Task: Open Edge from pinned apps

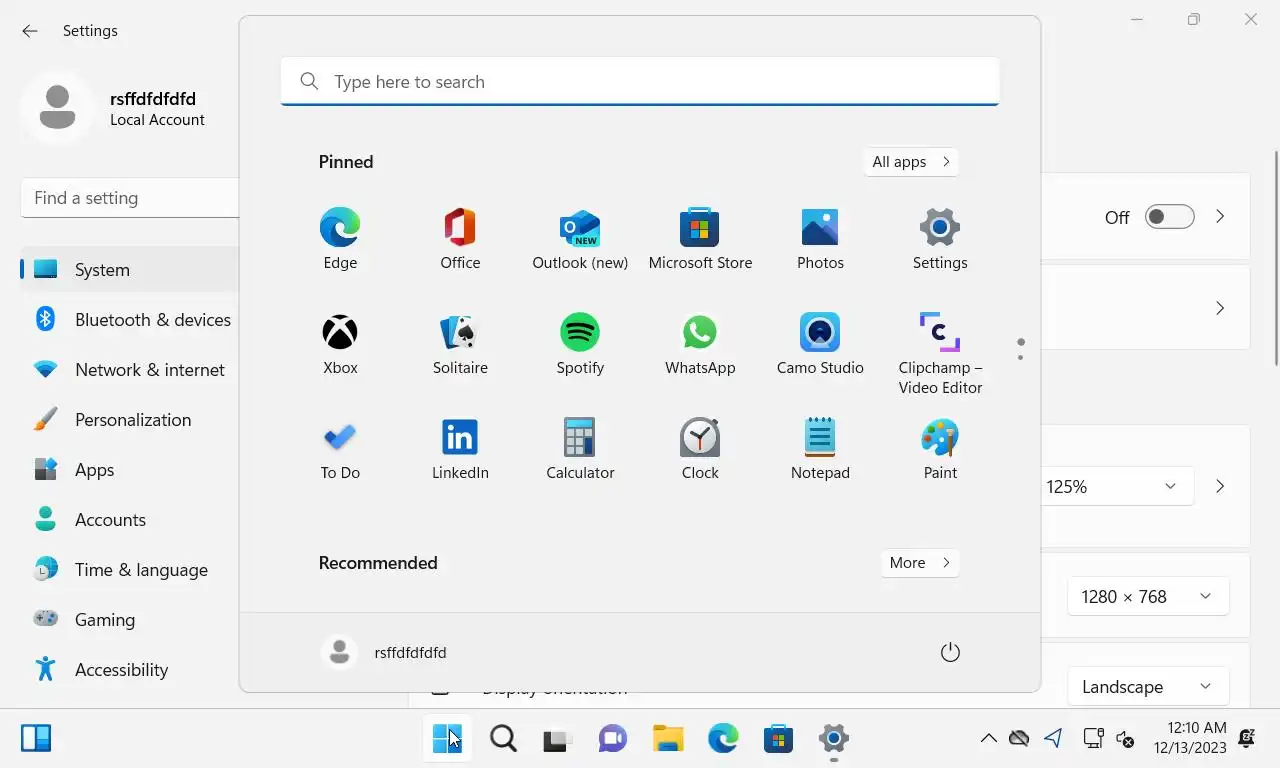Action: pos(340,239)
